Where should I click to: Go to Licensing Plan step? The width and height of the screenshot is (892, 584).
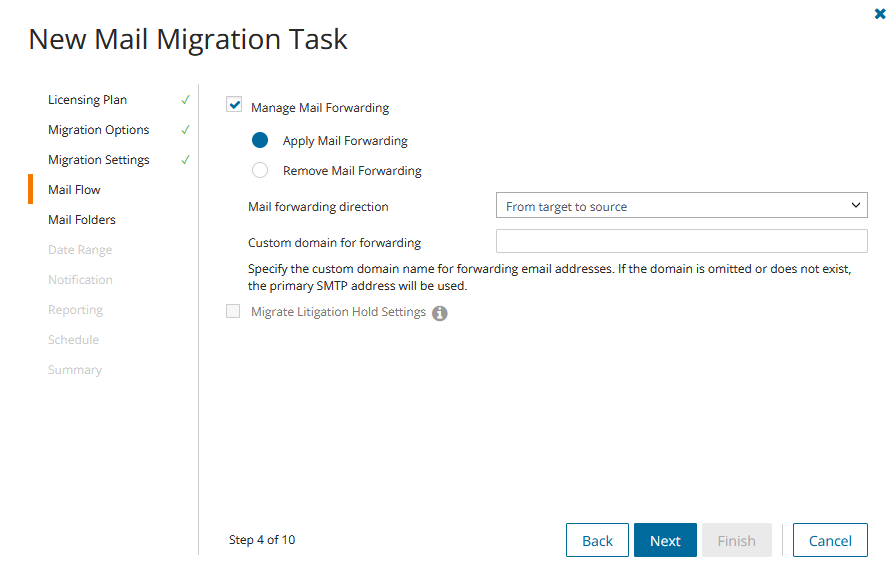coord(87,100)
